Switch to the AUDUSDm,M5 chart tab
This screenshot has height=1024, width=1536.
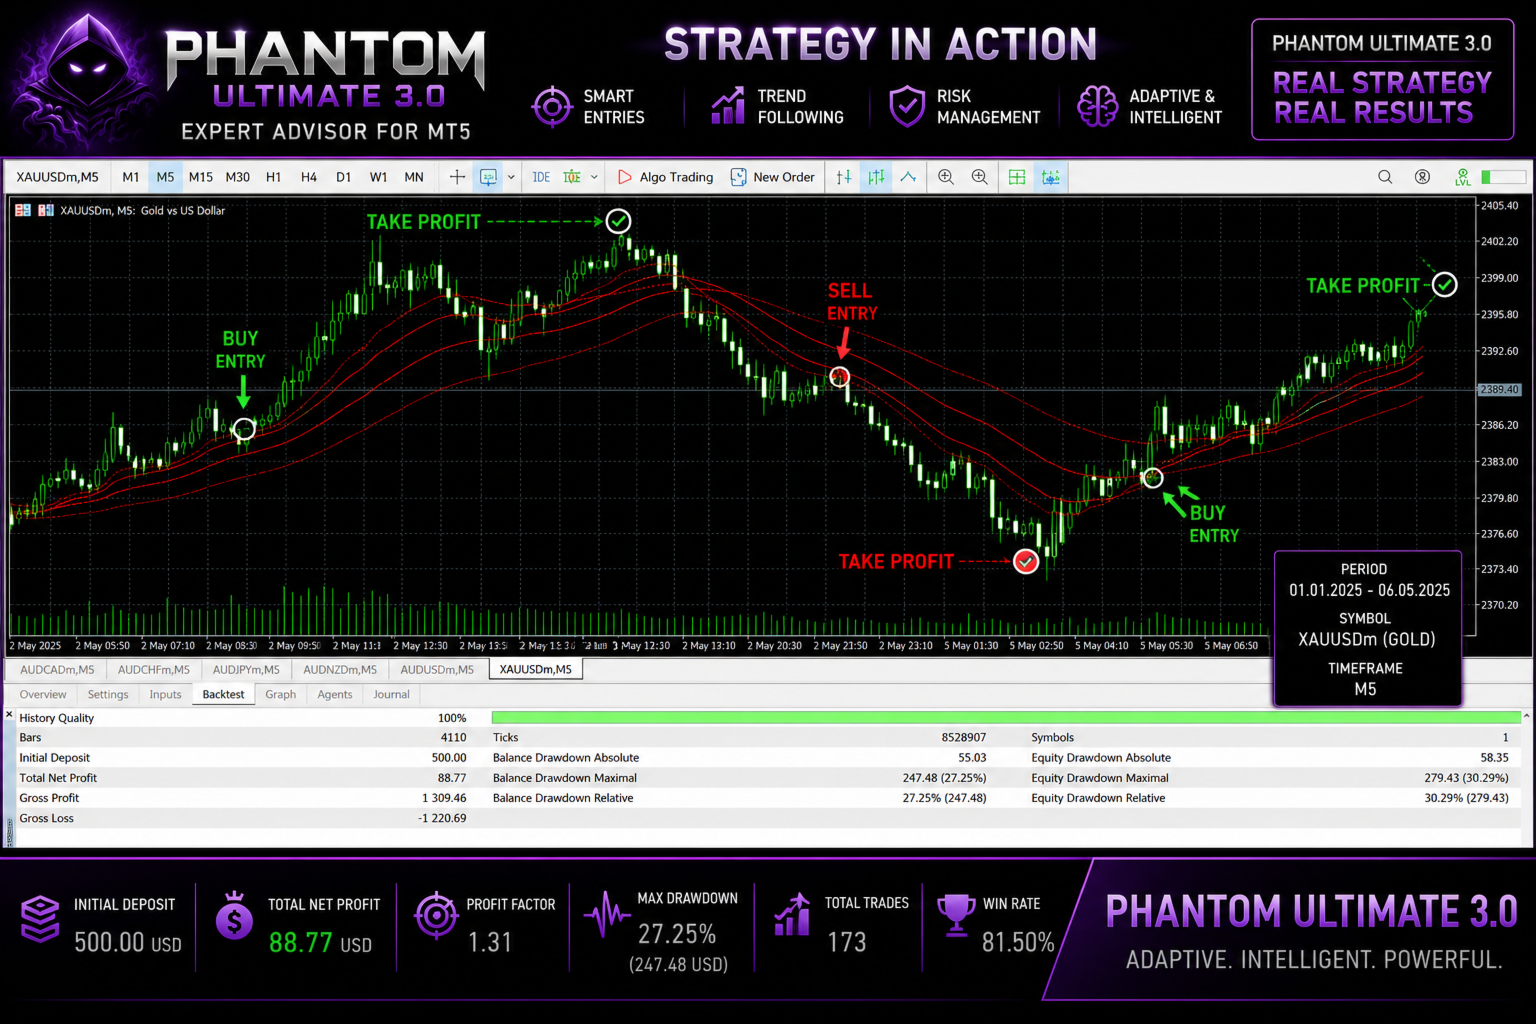[x=437, y=670]
